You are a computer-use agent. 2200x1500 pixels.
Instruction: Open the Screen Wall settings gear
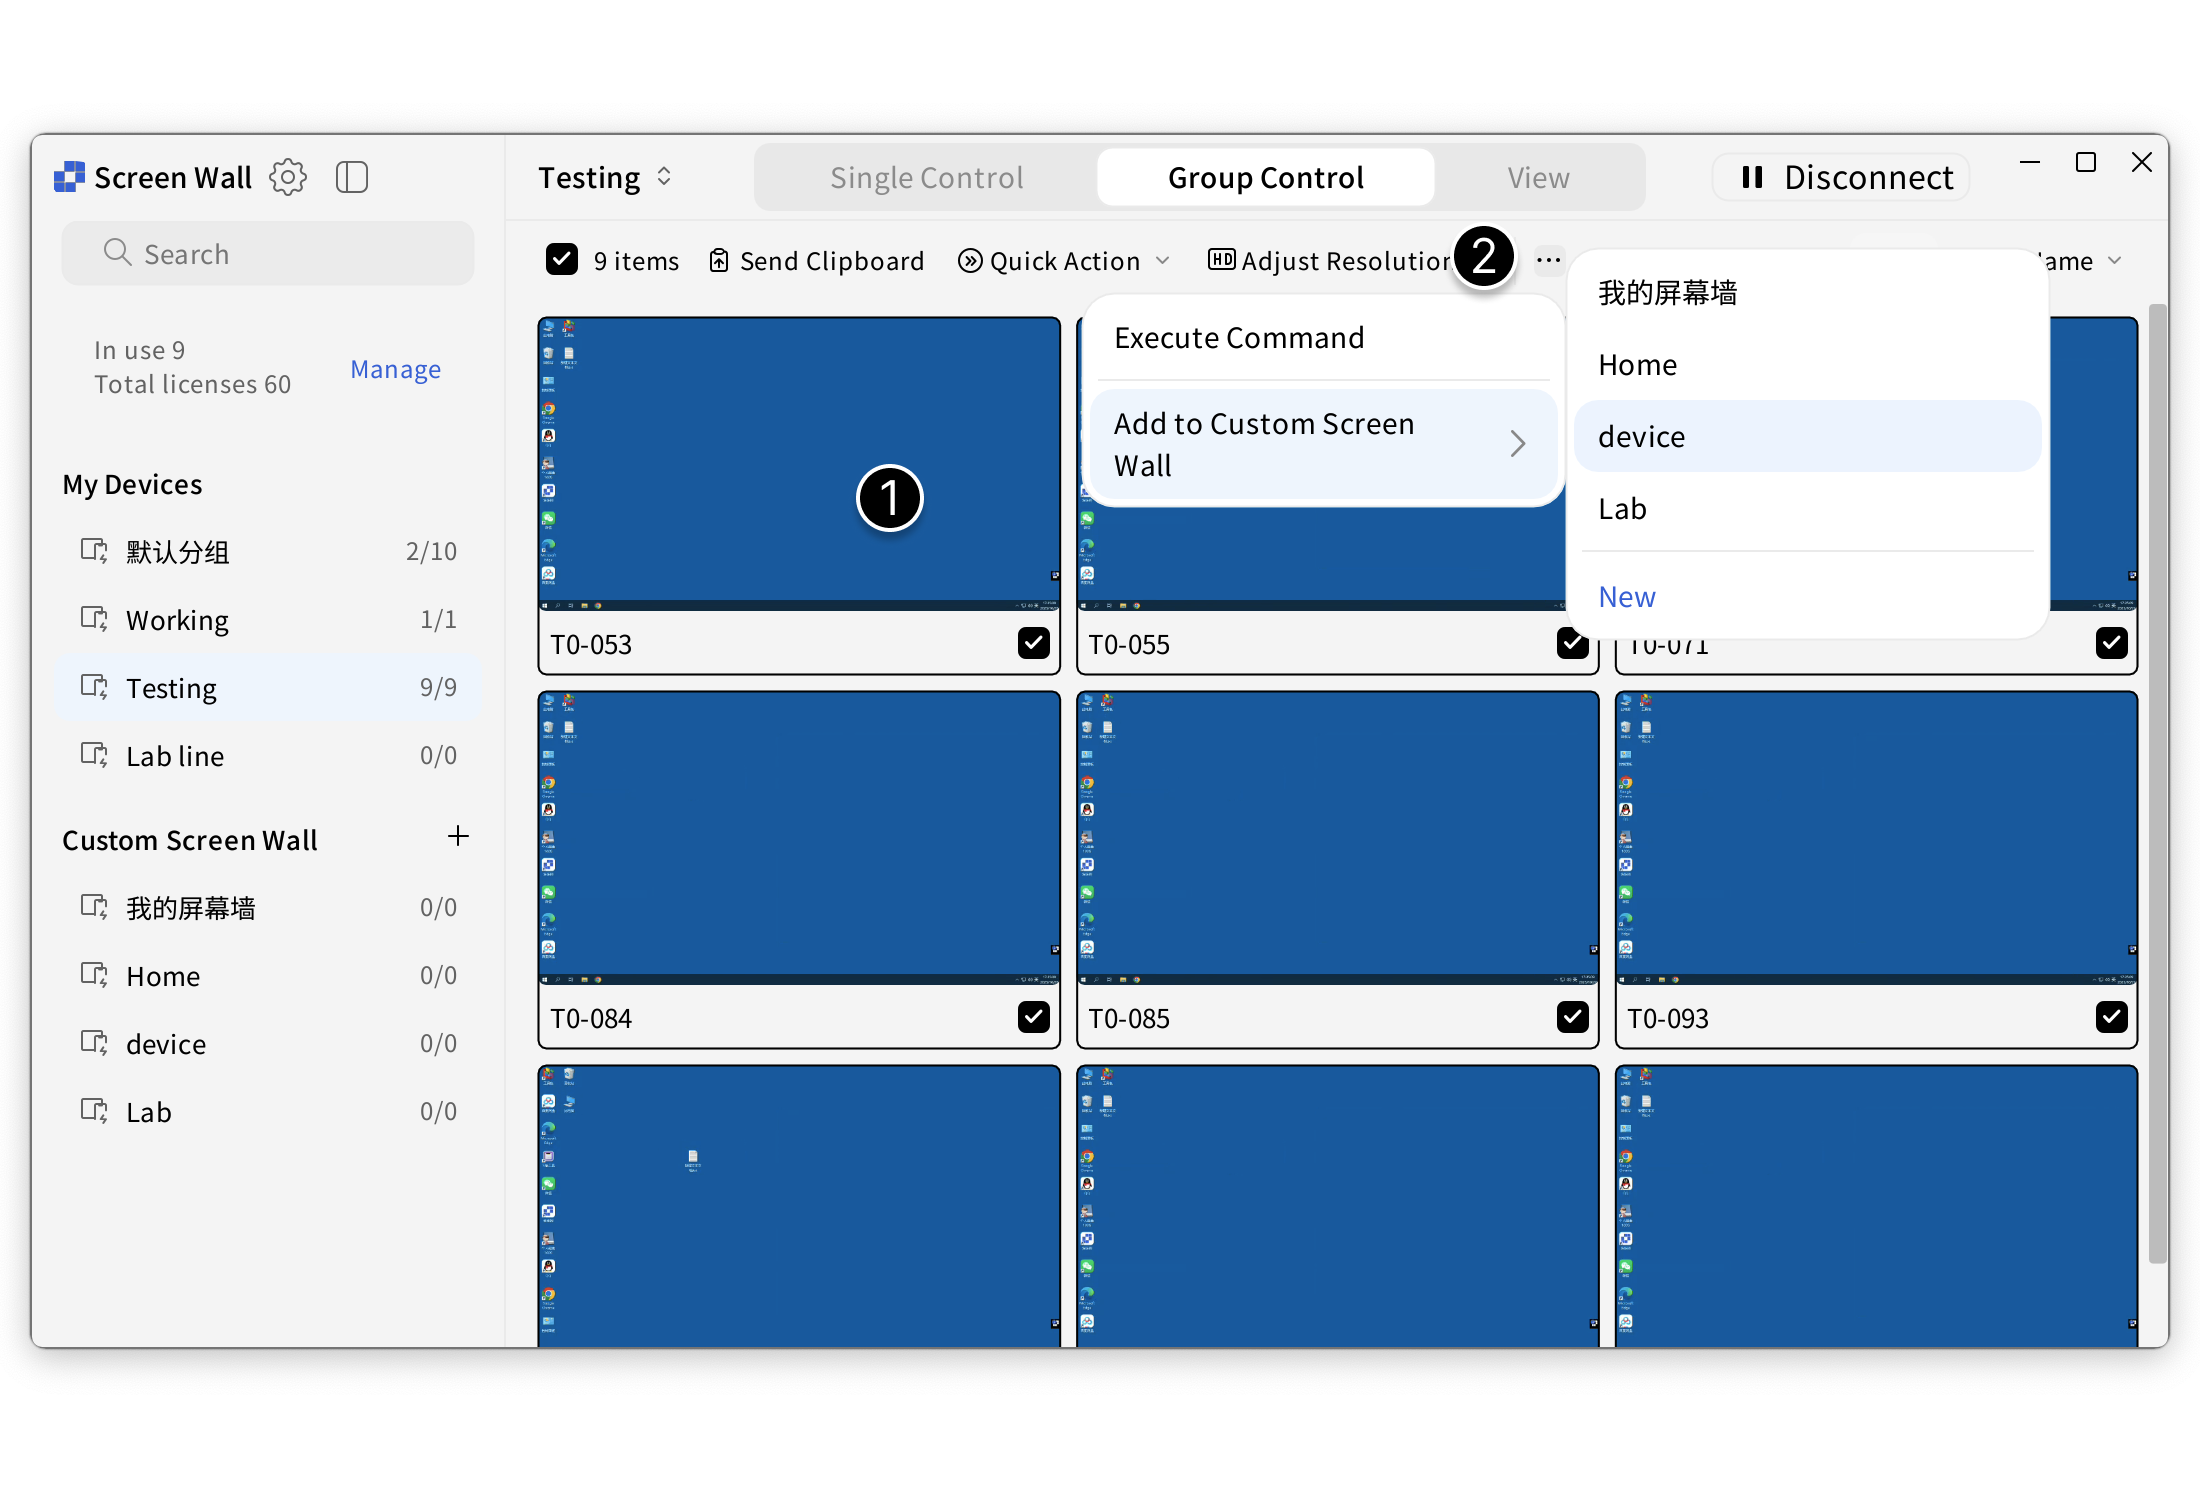coord(288,177)
